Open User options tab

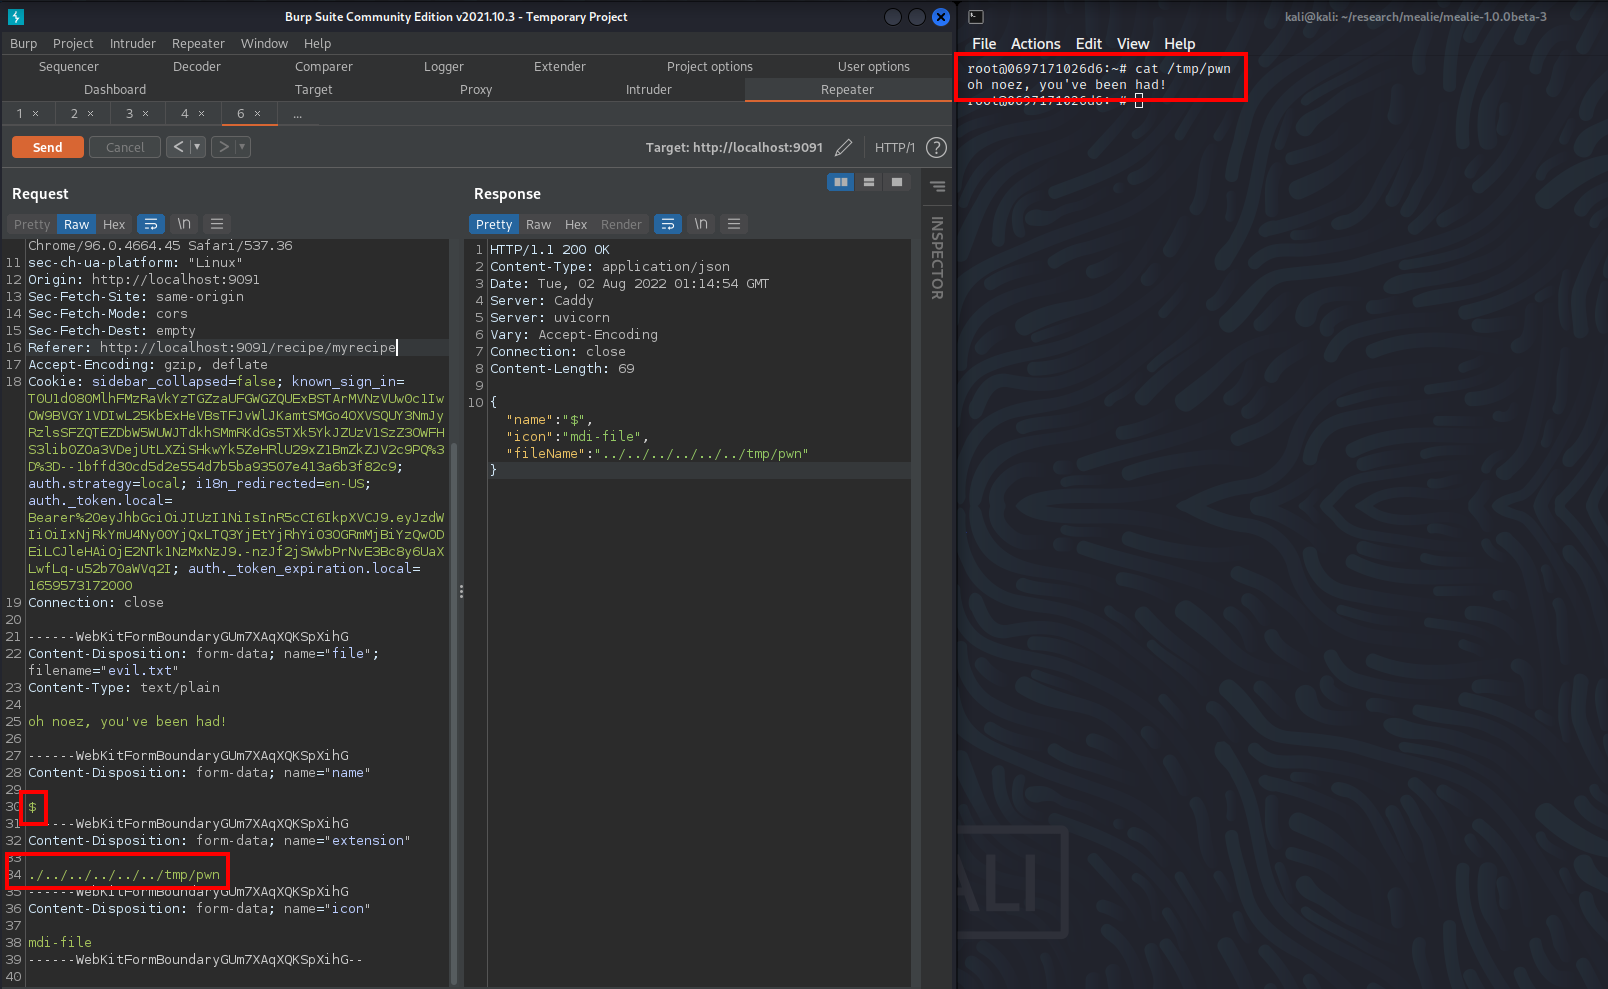[x=874, y=67]
